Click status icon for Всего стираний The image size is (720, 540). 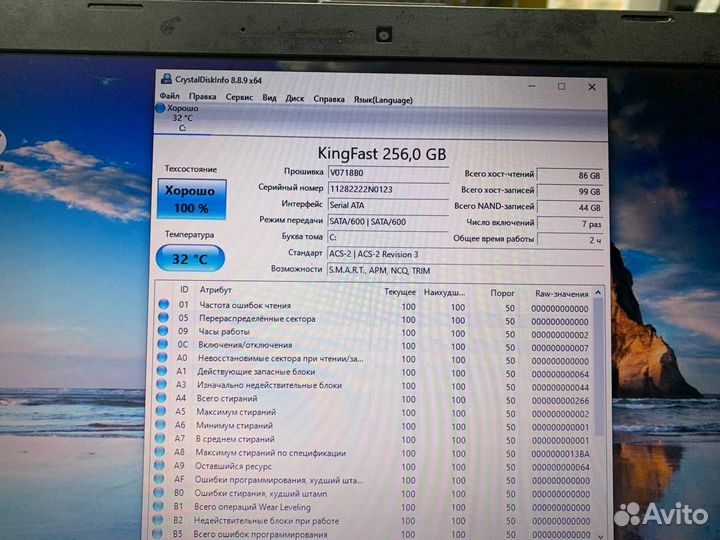click(x=161, y=398)
